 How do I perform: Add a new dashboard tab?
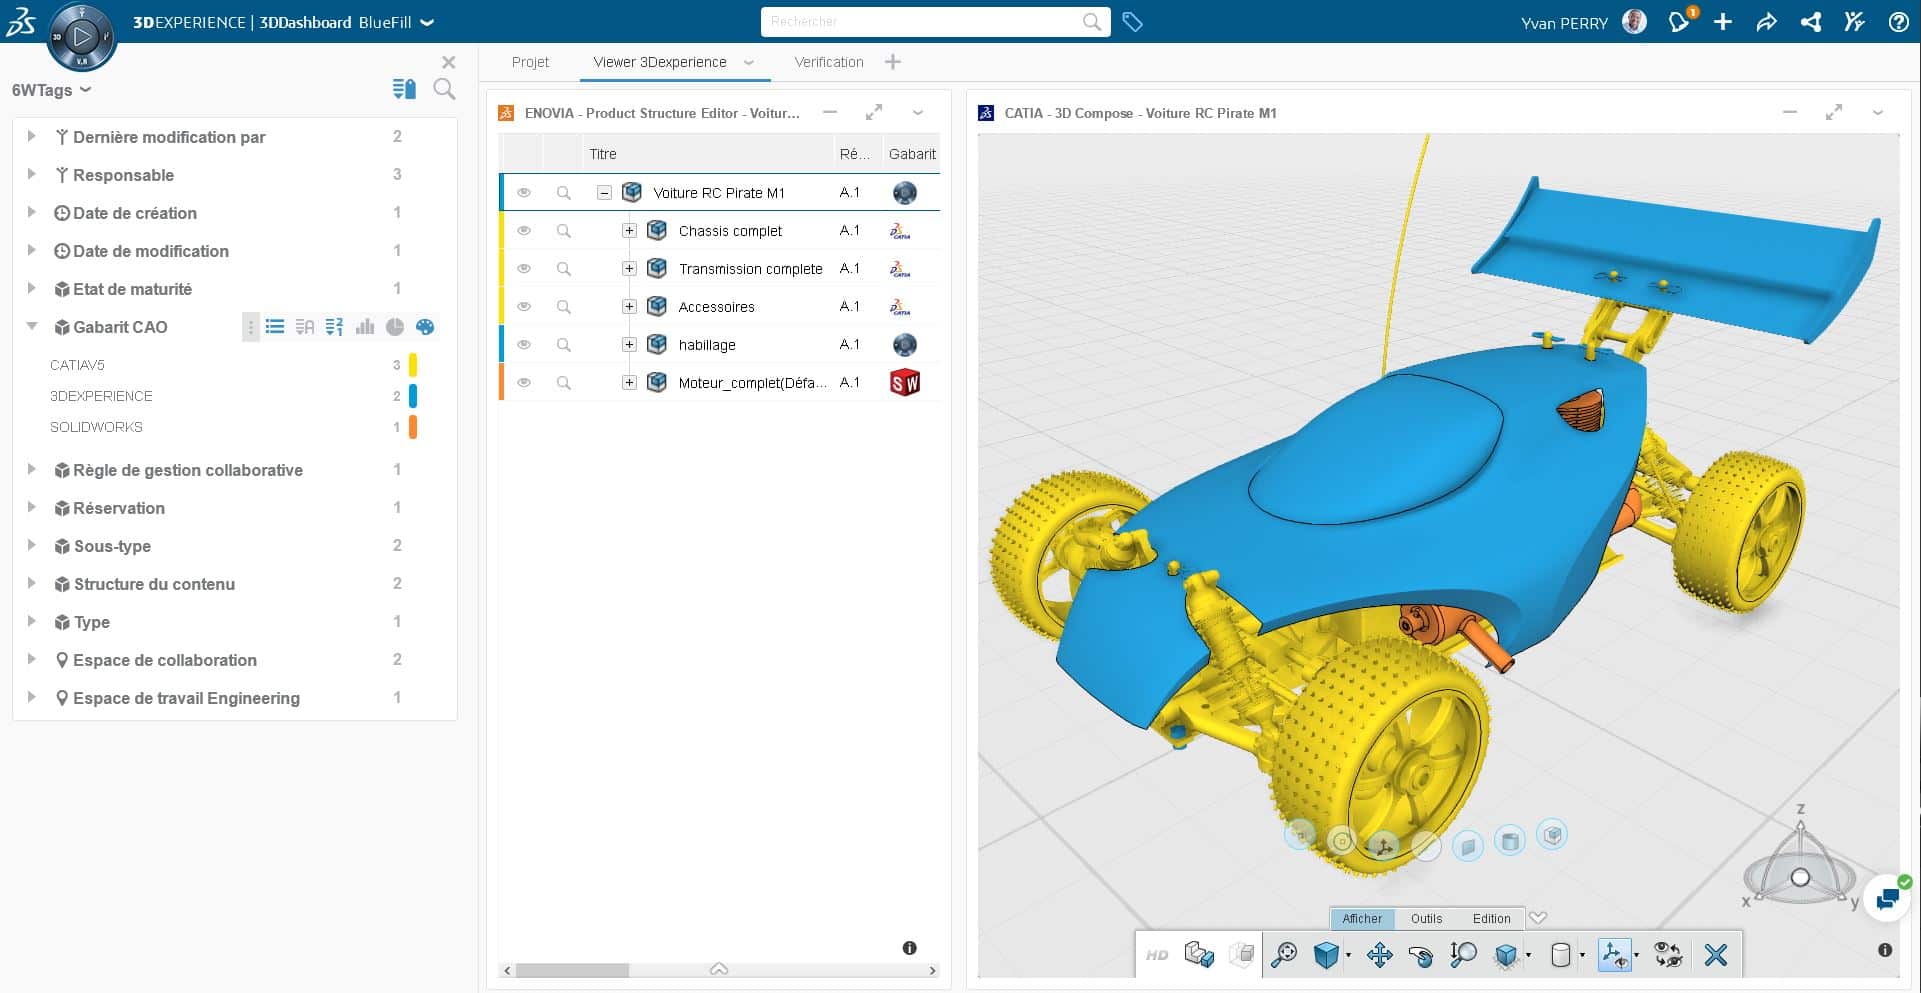pos(893,62)
